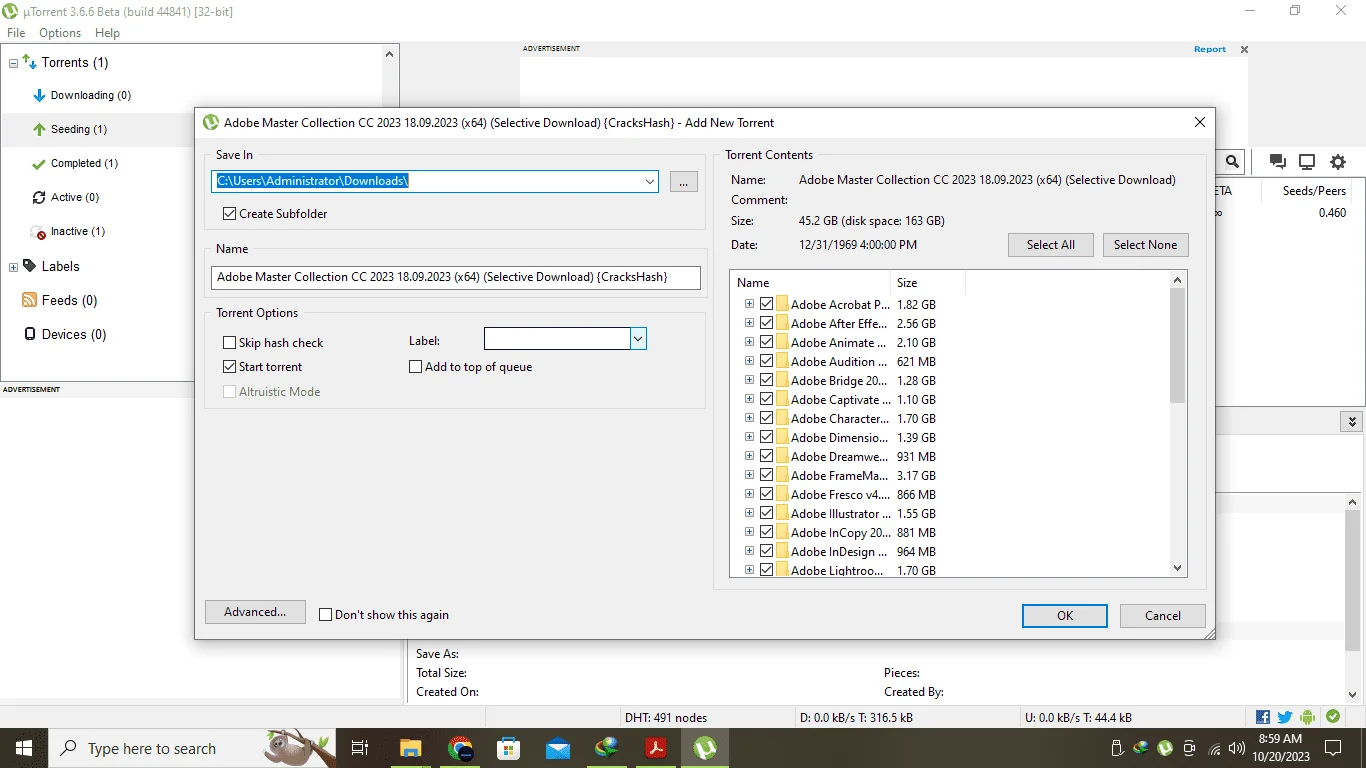Click the Select None button
This screenshot has height=768, width=1366.
[x=1146, y=245]
